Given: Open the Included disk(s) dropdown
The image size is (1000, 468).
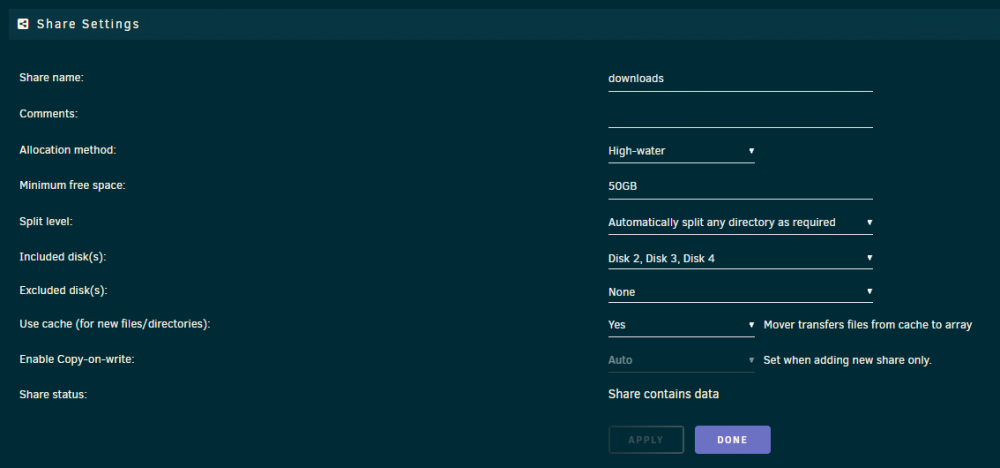Looking at the screenshot, I should coord(740,258).
